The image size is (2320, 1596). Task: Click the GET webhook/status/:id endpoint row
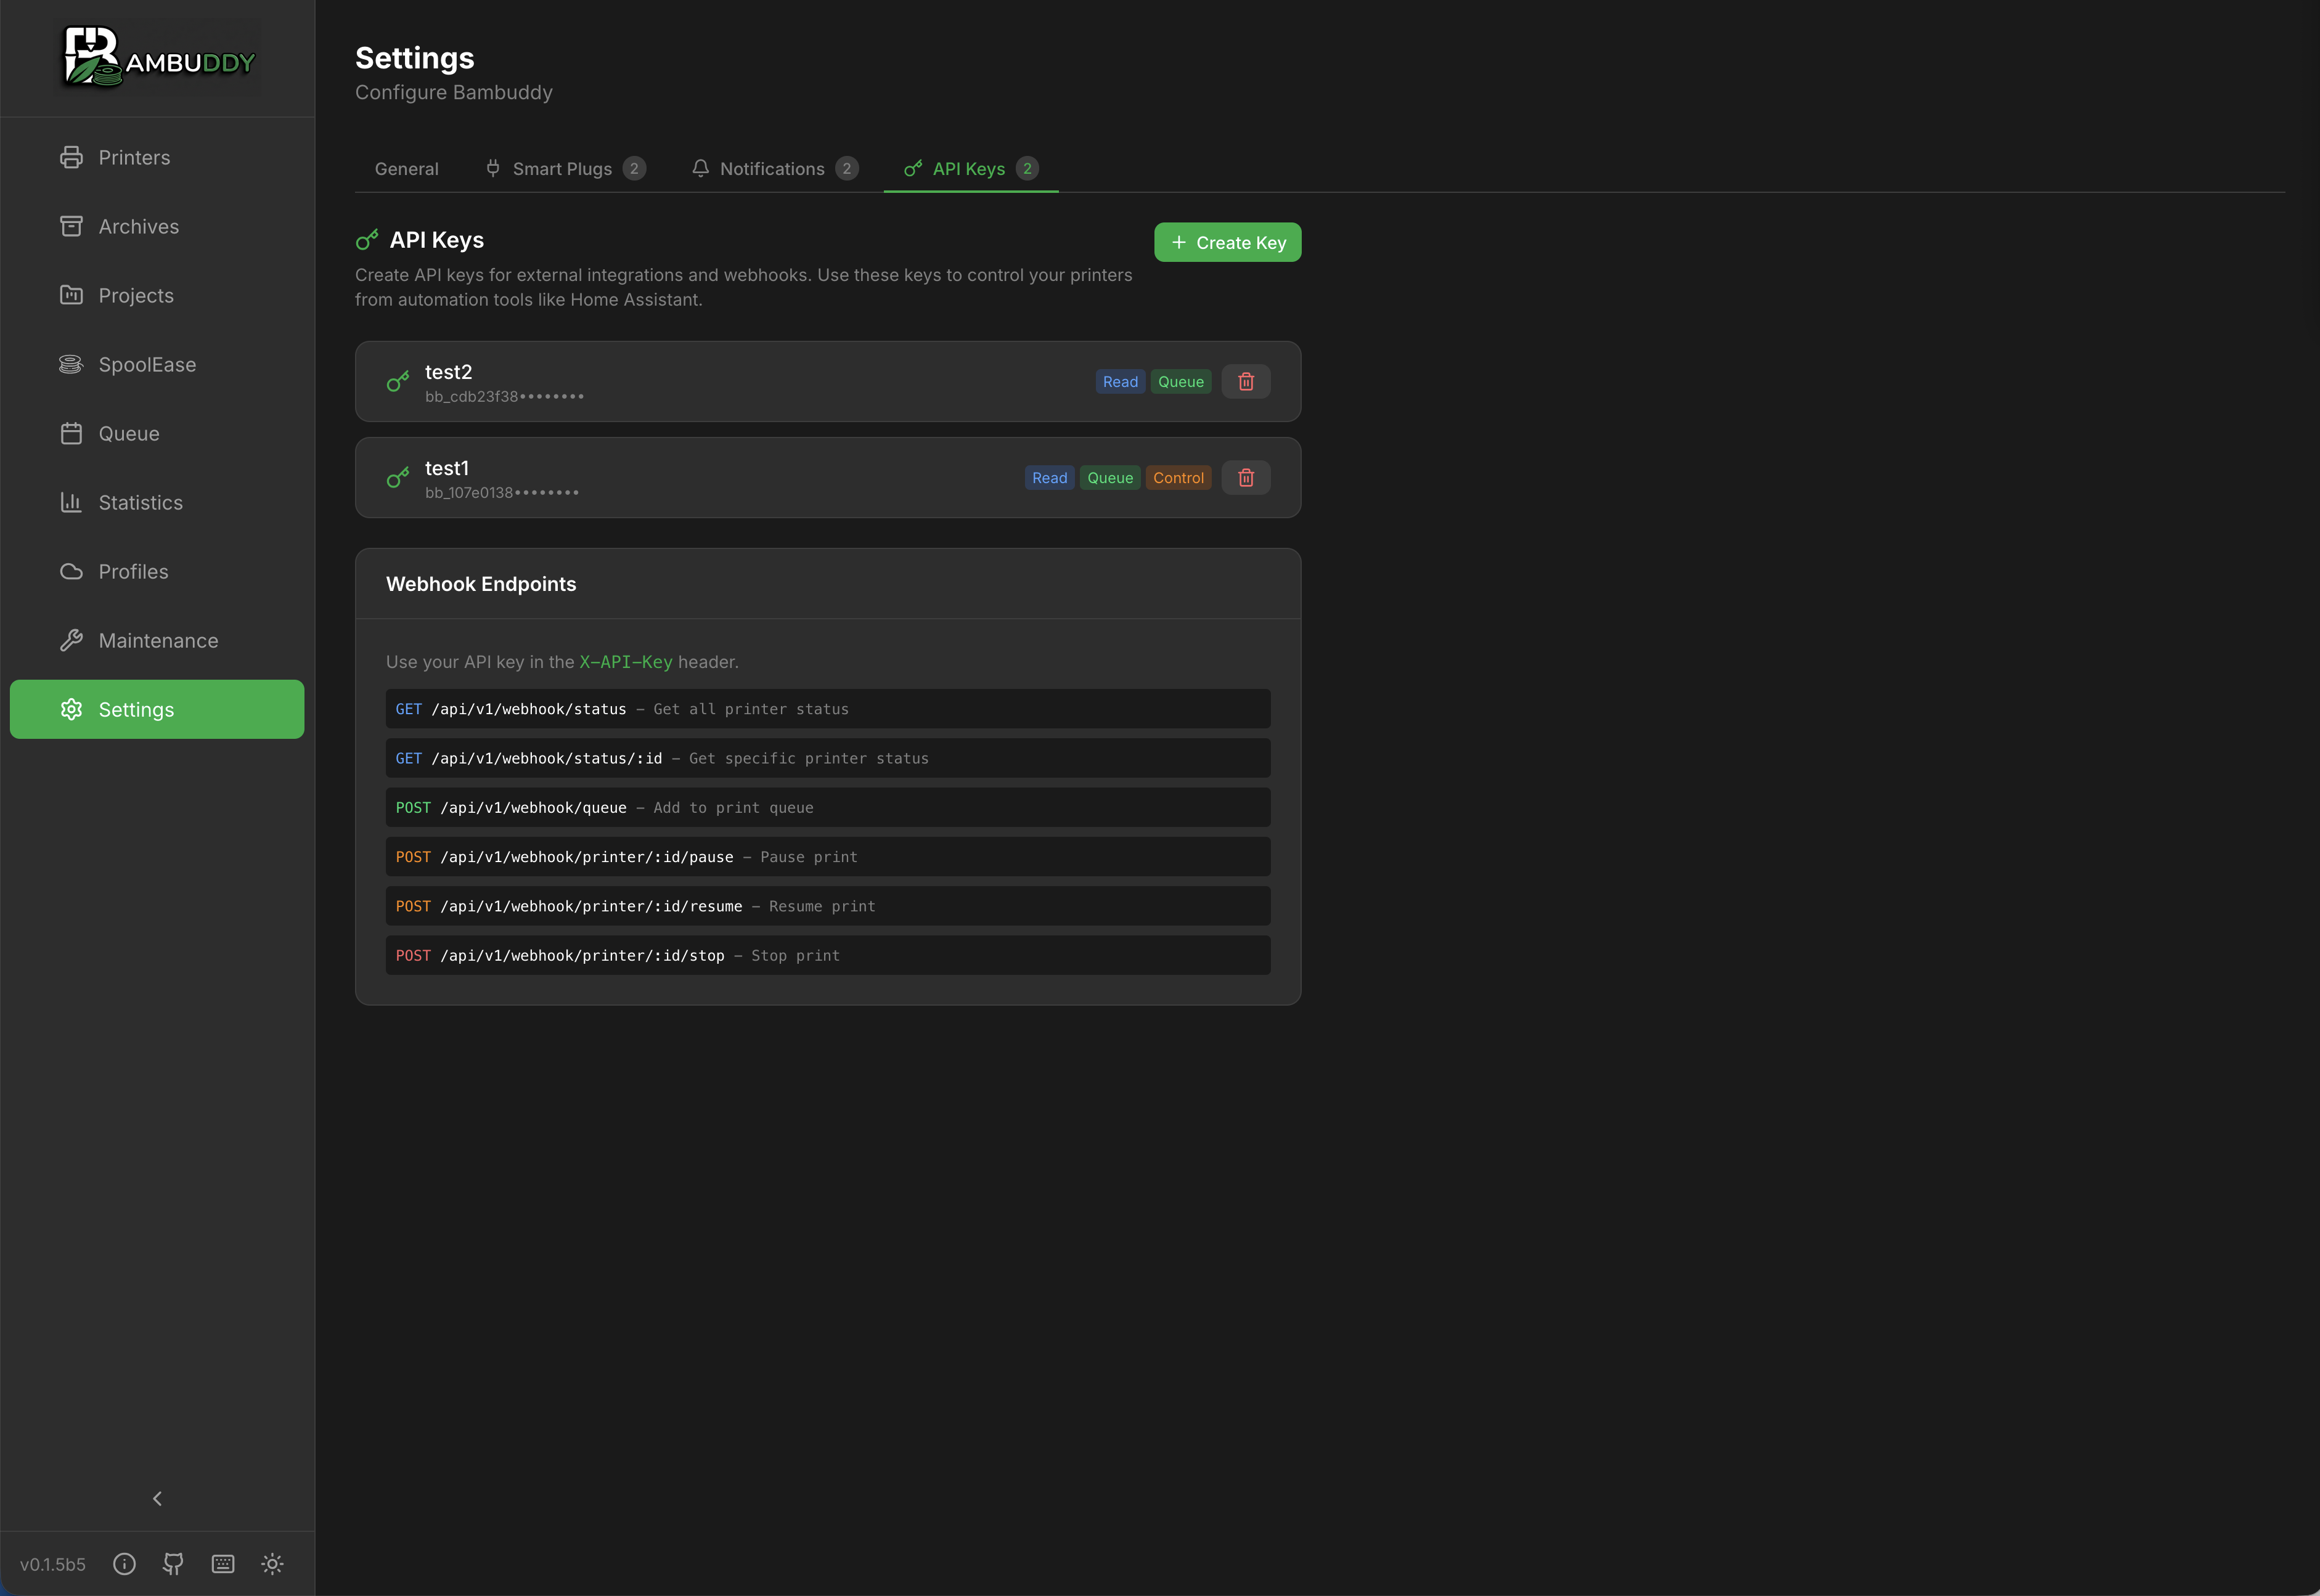(x=828, y=758)
